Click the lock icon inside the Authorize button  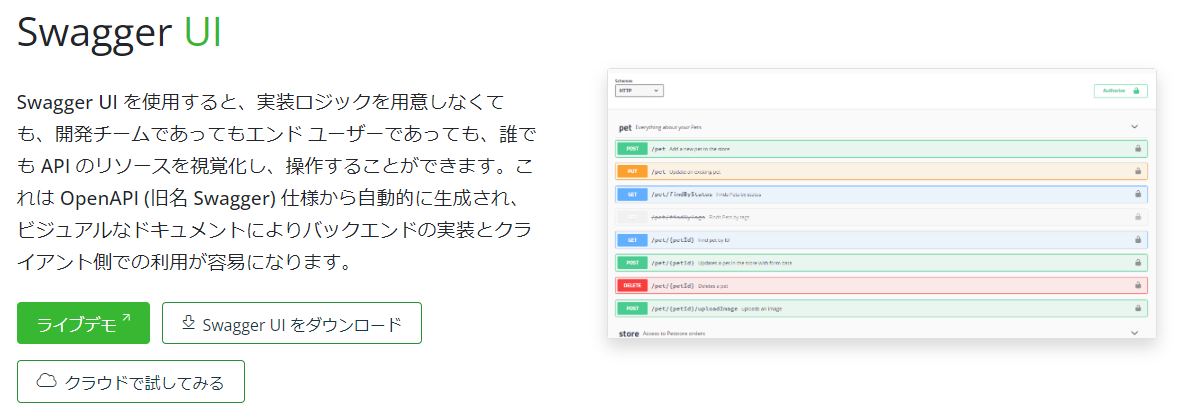point(1136,91)
